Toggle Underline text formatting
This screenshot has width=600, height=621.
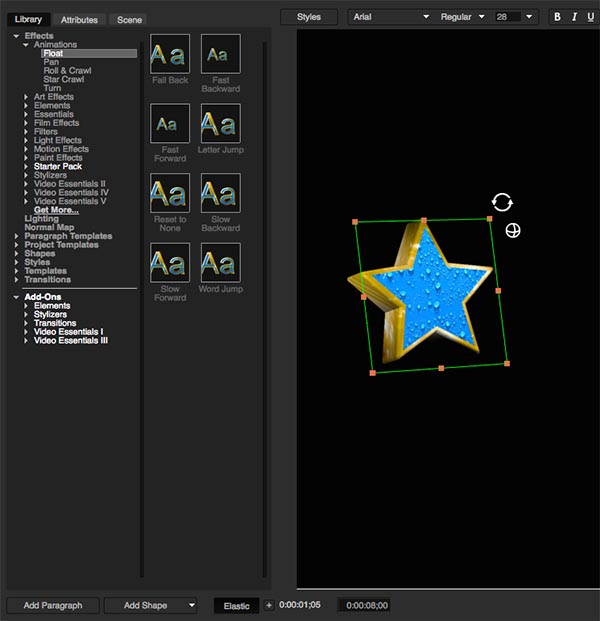click(x=591, y=17)
